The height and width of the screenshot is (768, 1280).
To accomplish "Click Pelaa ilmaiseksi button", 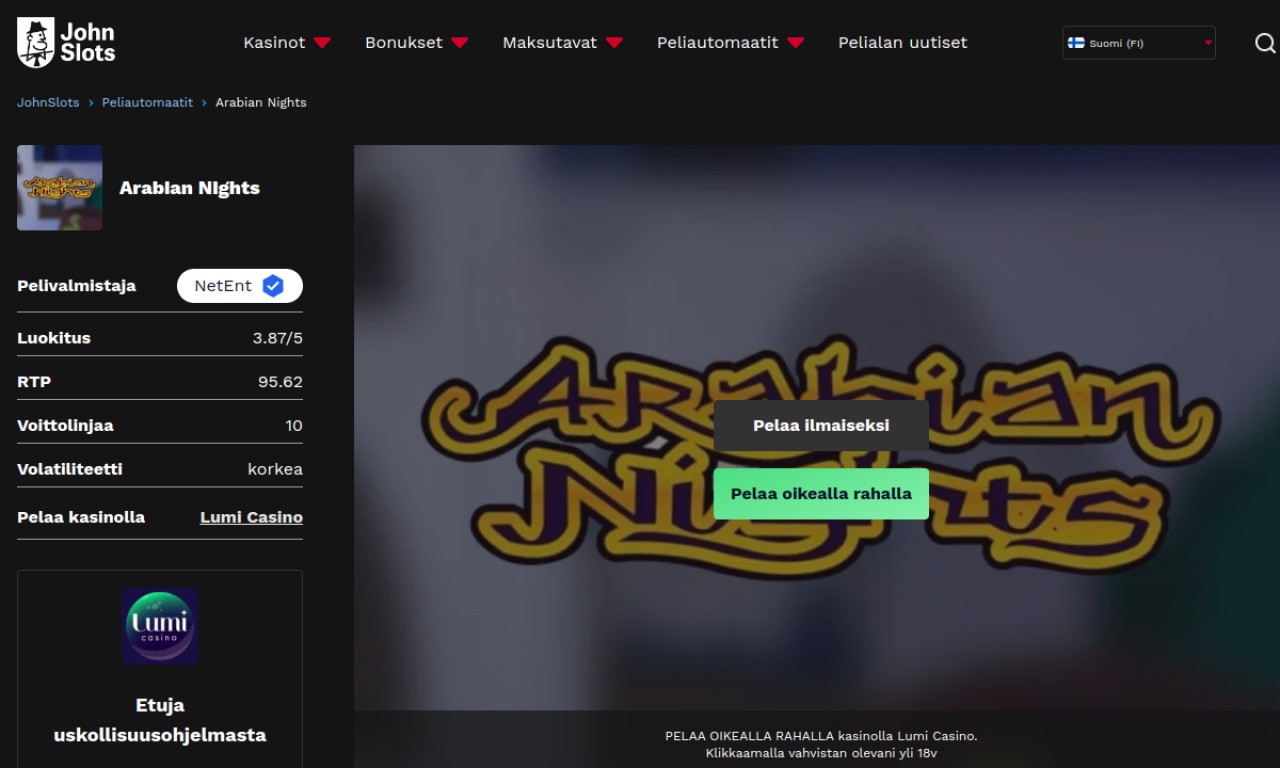I will (x=821, y=425).
